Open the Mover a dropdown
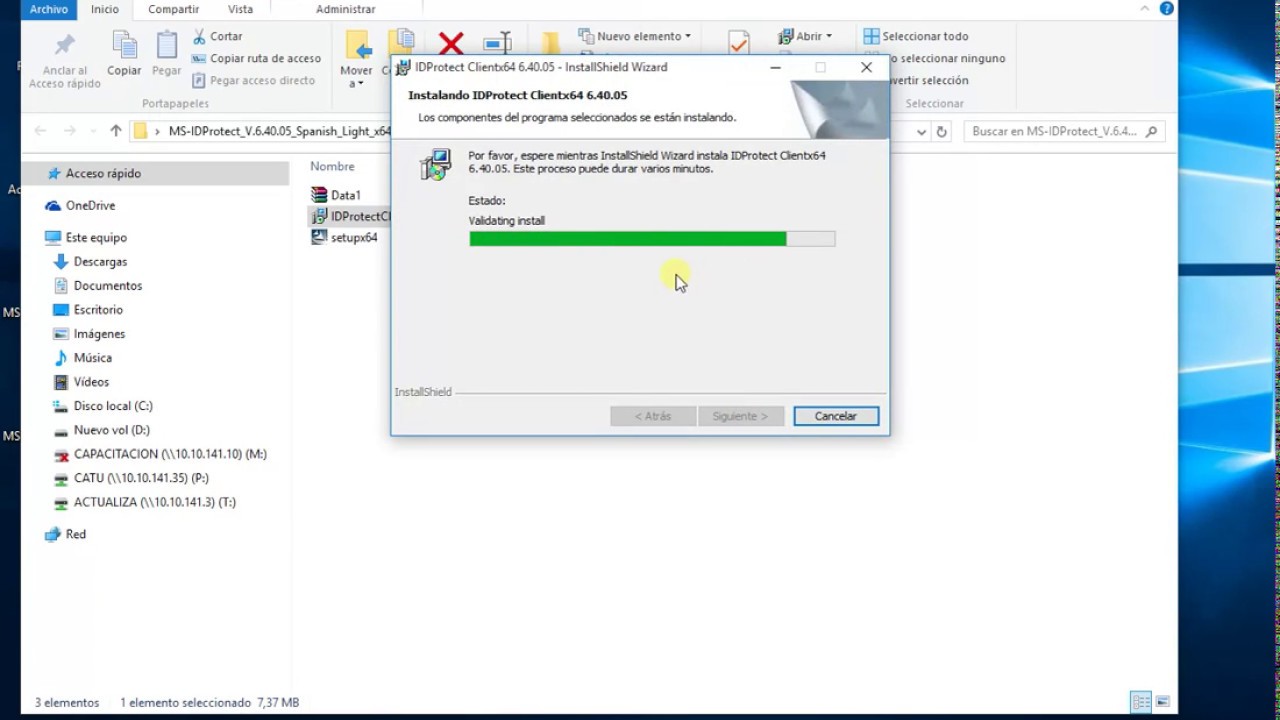1280x720 pixels. coord(357,58)
